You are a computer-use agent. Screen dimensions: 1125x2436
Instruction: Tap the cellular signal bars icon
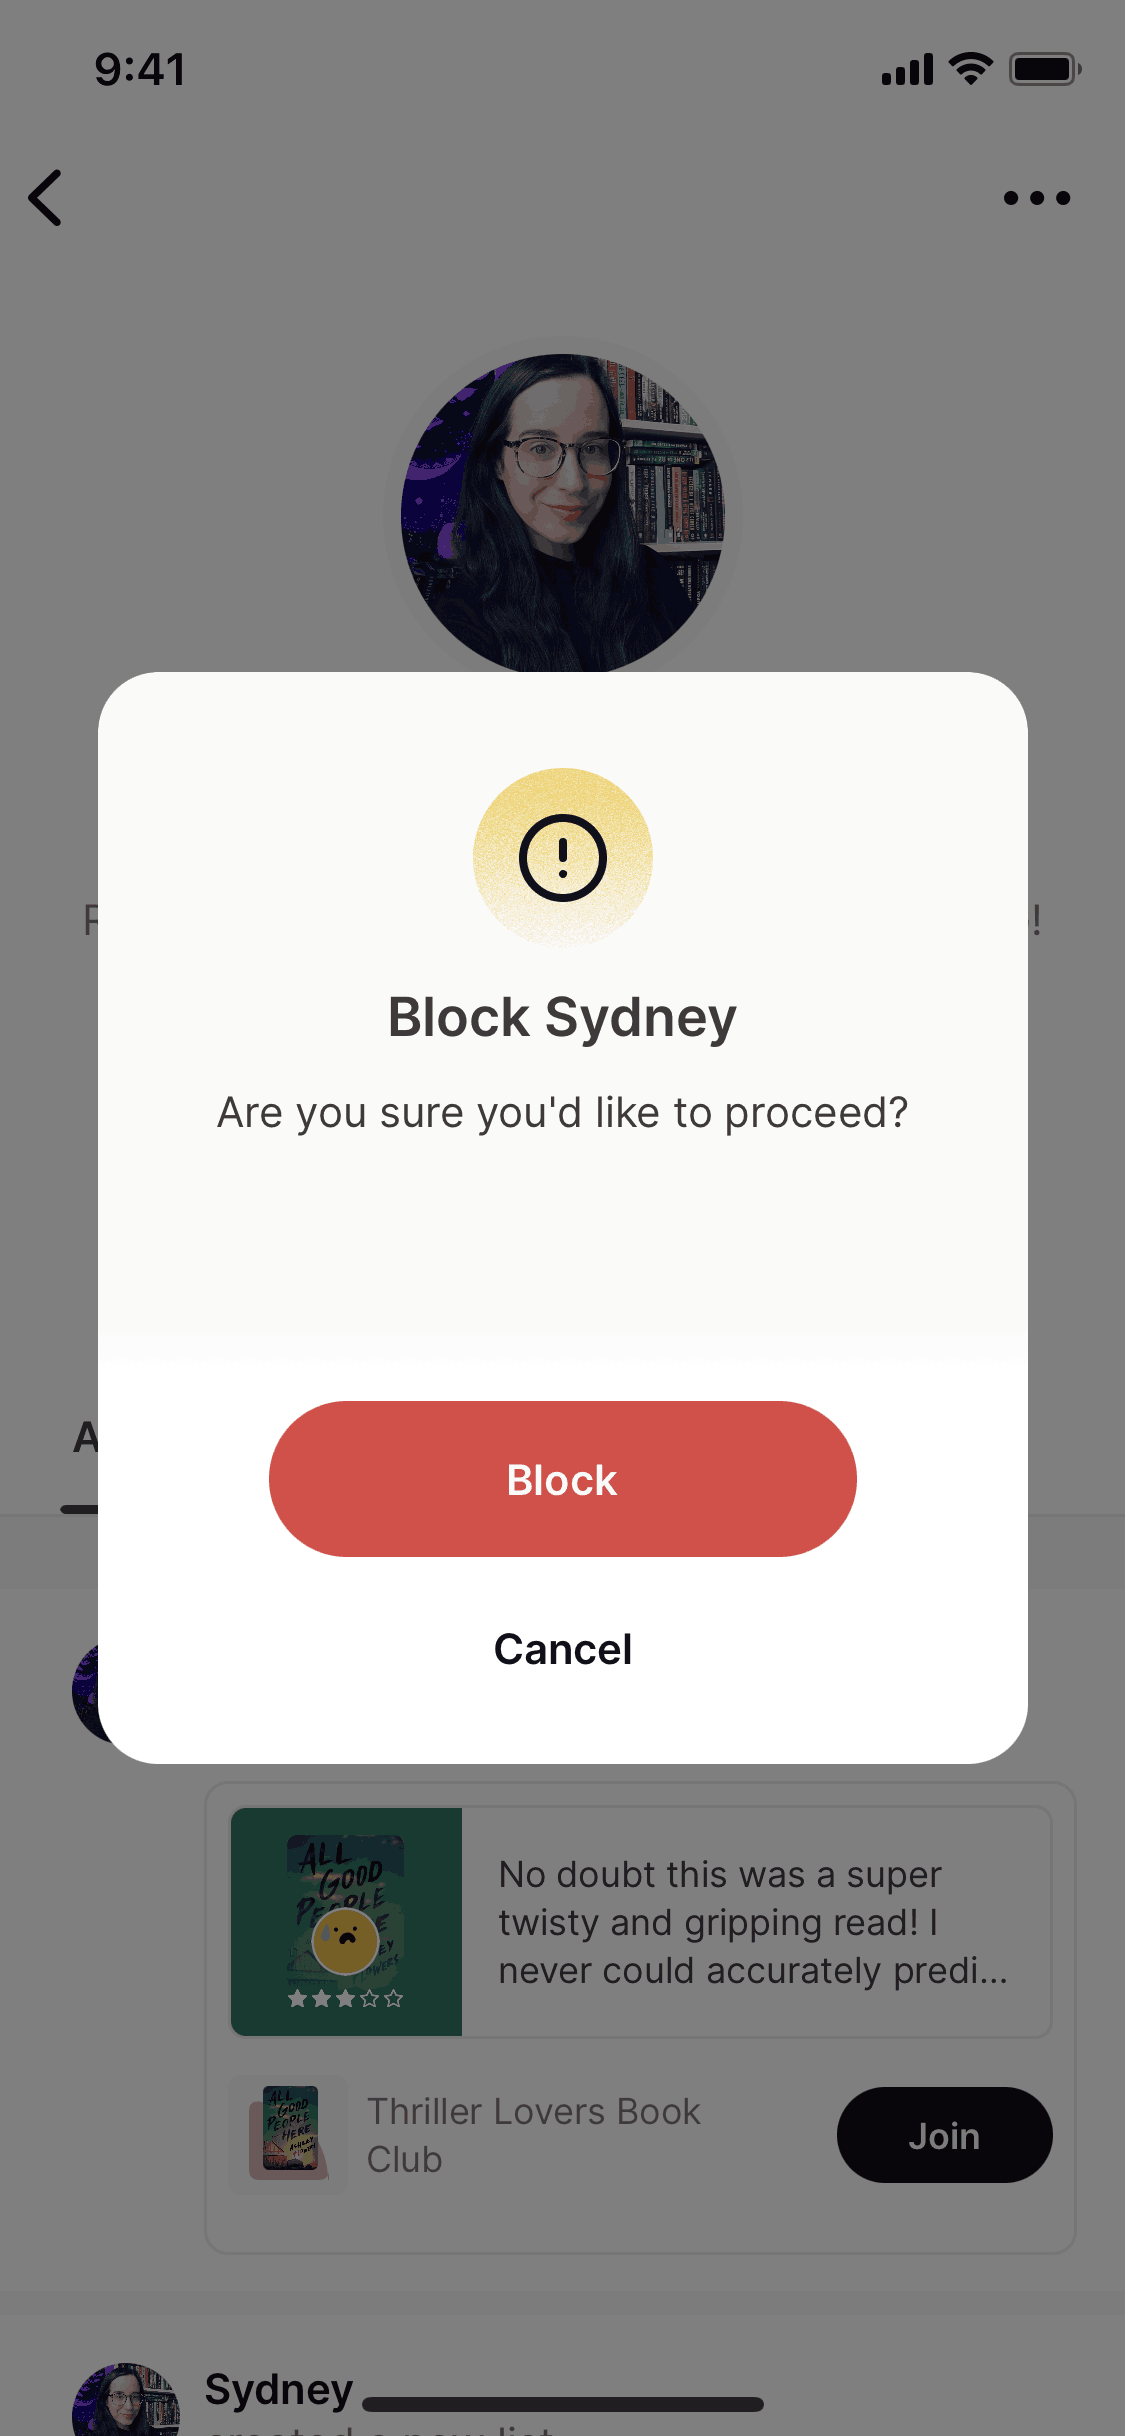[x=907, y=70]
